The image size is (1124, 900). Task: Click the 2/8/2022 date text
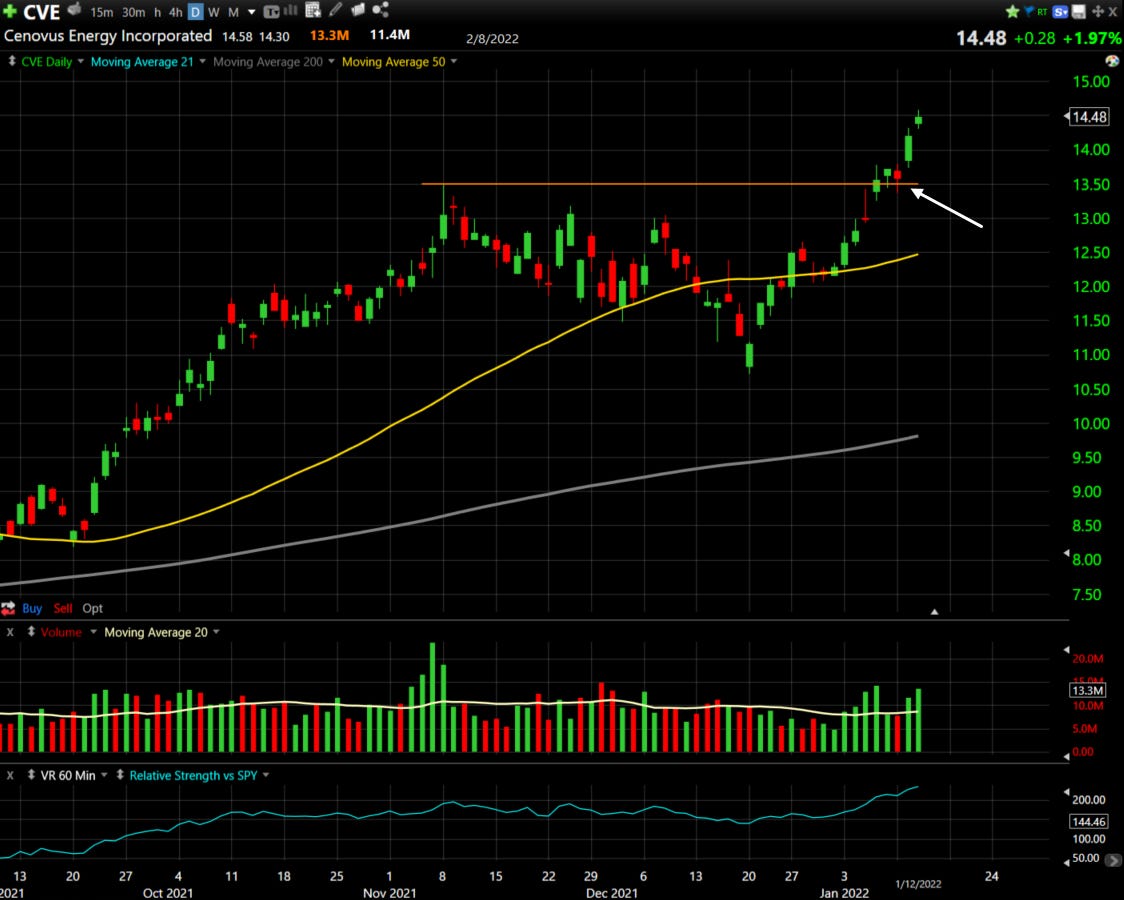[492, 39]
